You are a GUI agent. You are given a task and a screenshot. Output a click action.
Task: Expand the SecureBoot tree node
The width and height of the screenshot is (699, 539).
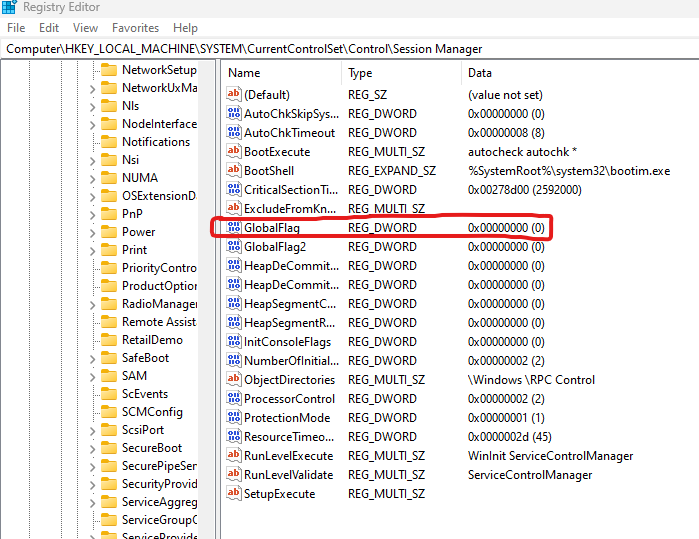pyautogui.click(x=92, y=449)
